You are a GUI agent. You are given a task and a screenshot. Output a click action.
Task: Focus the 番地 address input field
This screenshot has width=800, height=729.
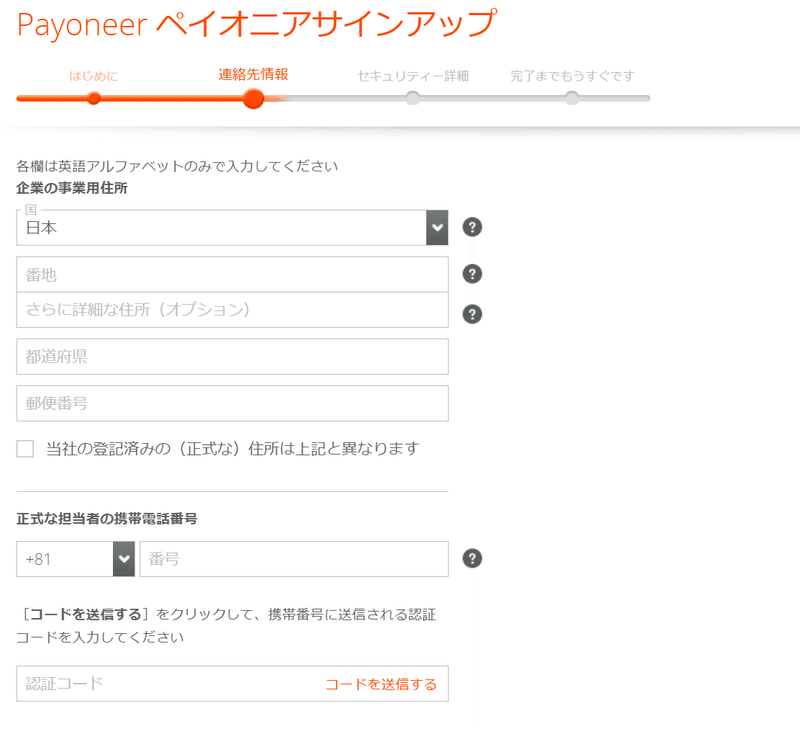232,274
